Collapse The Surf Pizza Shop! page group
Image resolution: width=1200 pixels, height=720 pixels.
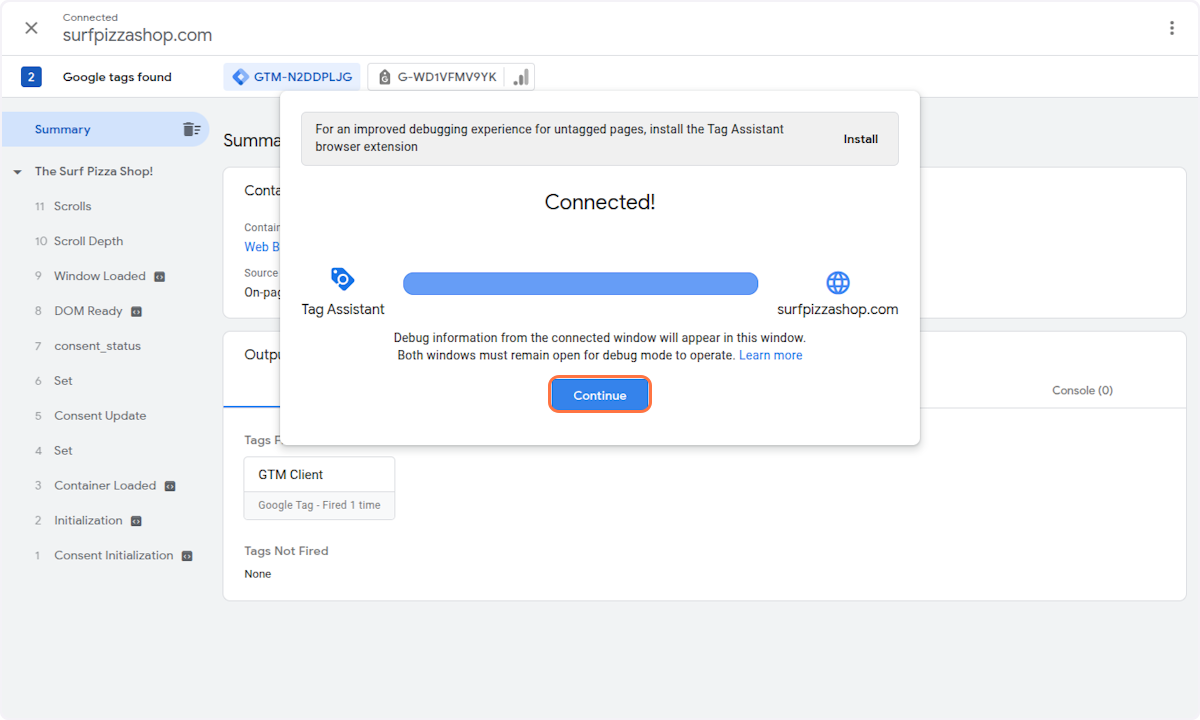(x=17, y=172)
